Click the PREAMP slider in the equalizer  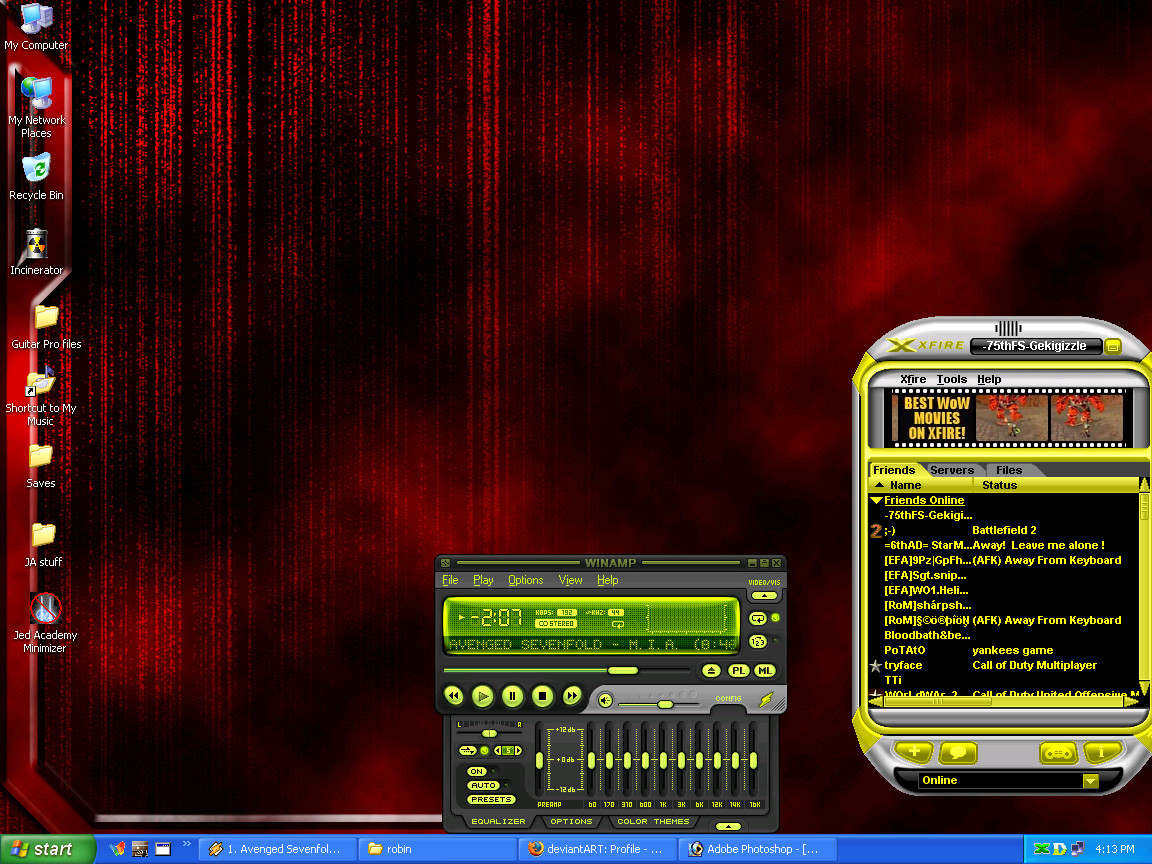[539, 761]
